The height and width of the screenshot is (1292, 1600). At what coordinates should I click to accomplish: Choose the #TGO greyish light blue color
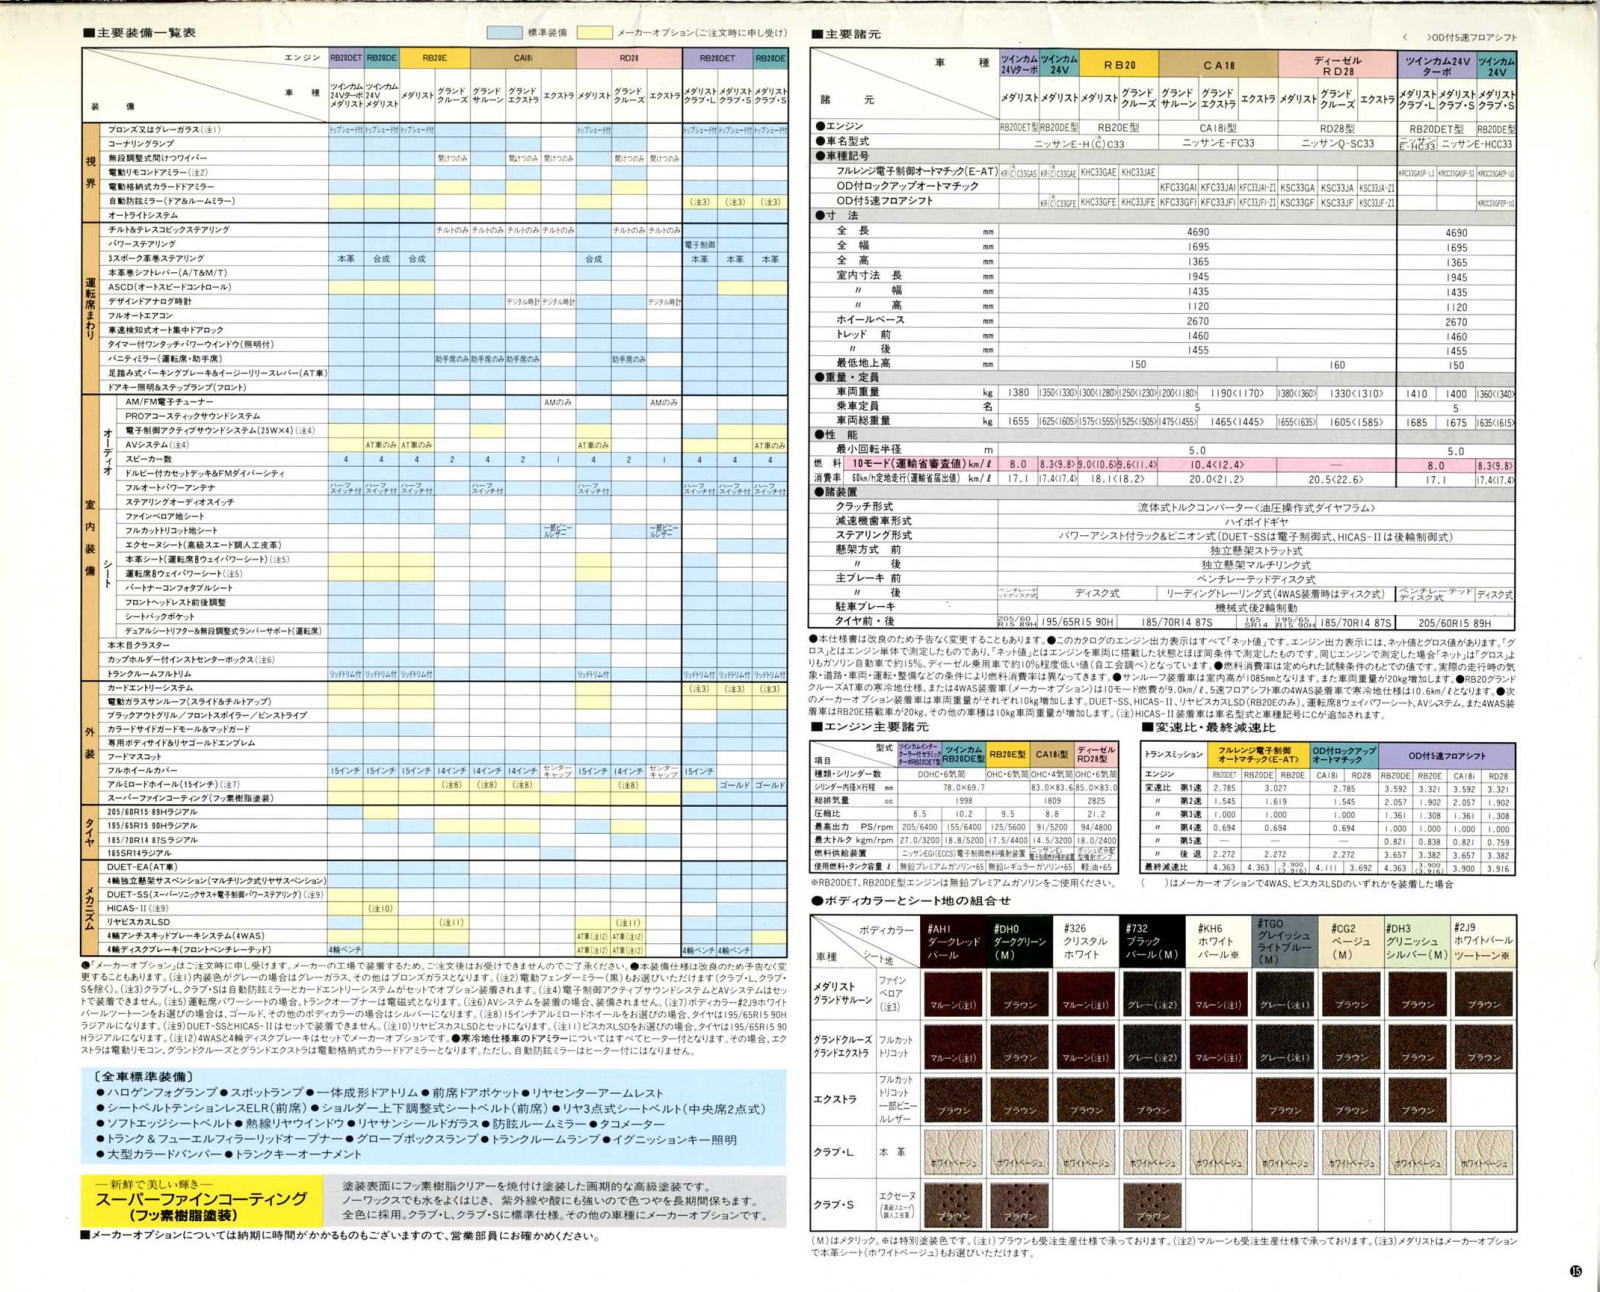point(1284,941)
